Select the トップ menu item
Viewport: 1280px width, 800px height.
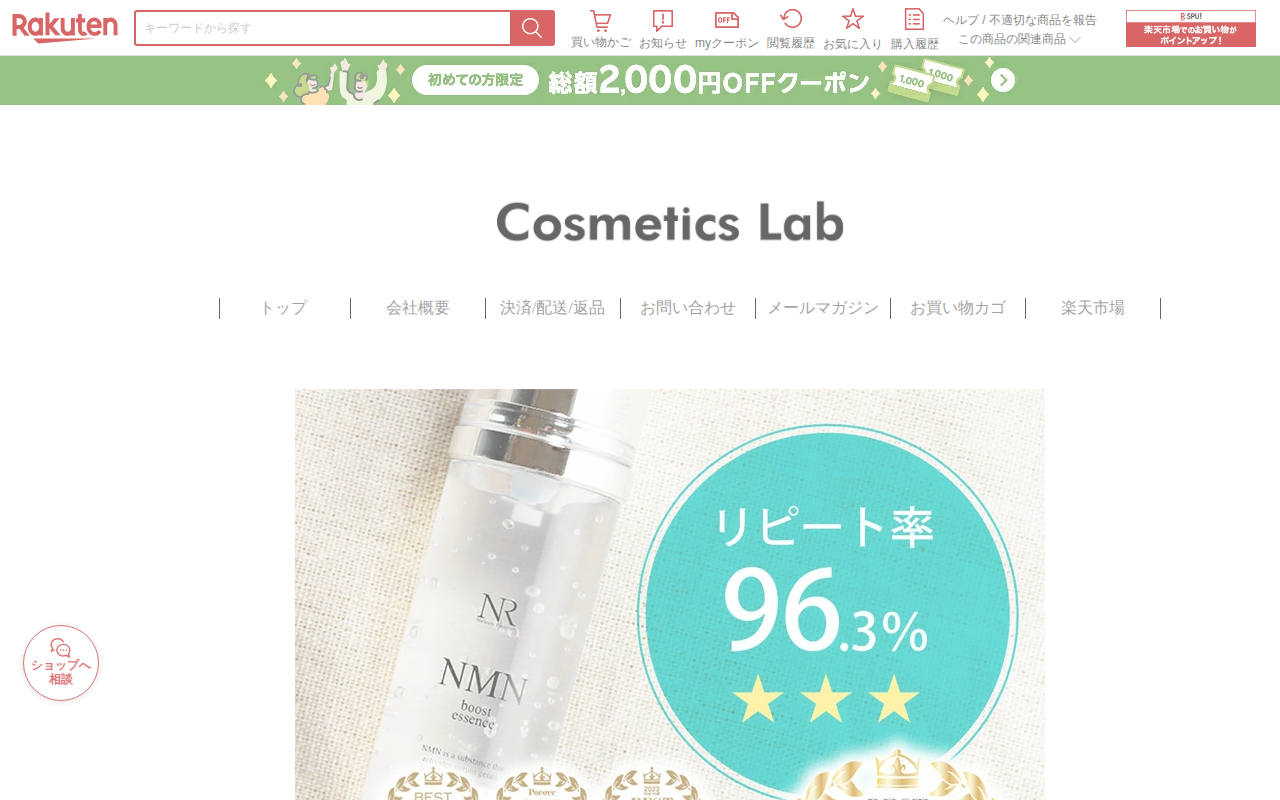coord(284,308)
